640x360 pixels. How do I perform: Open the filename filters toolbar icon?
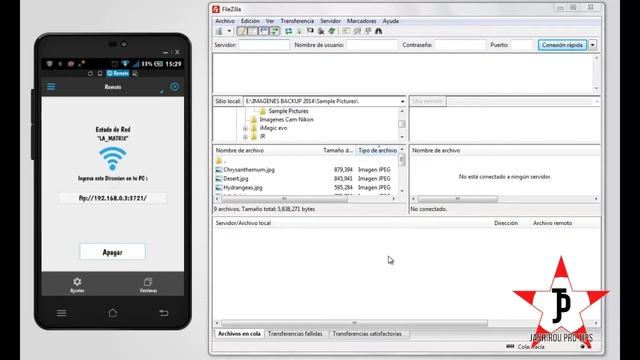346,31
